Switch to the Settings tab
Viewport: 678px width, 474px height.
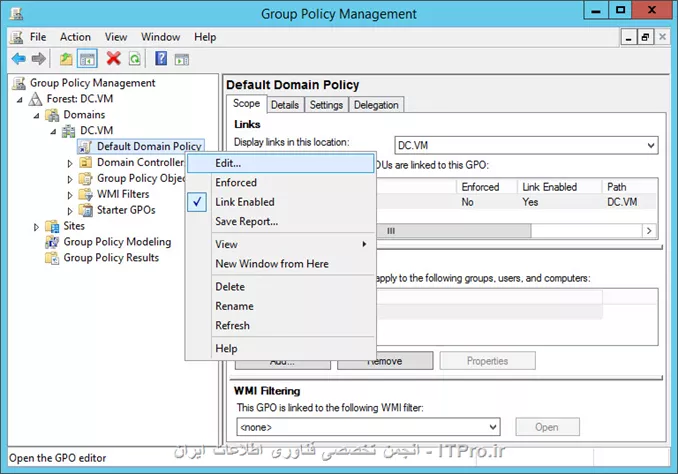[x=326, y=105]
